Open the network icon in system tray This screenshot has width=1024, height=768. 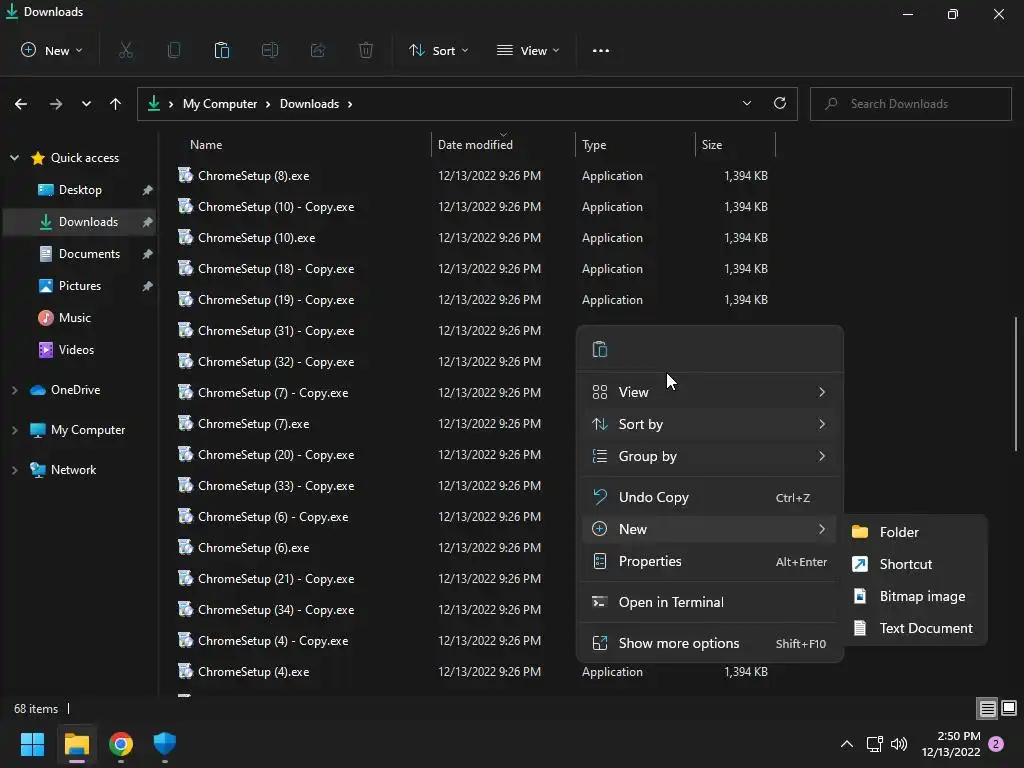874,744
